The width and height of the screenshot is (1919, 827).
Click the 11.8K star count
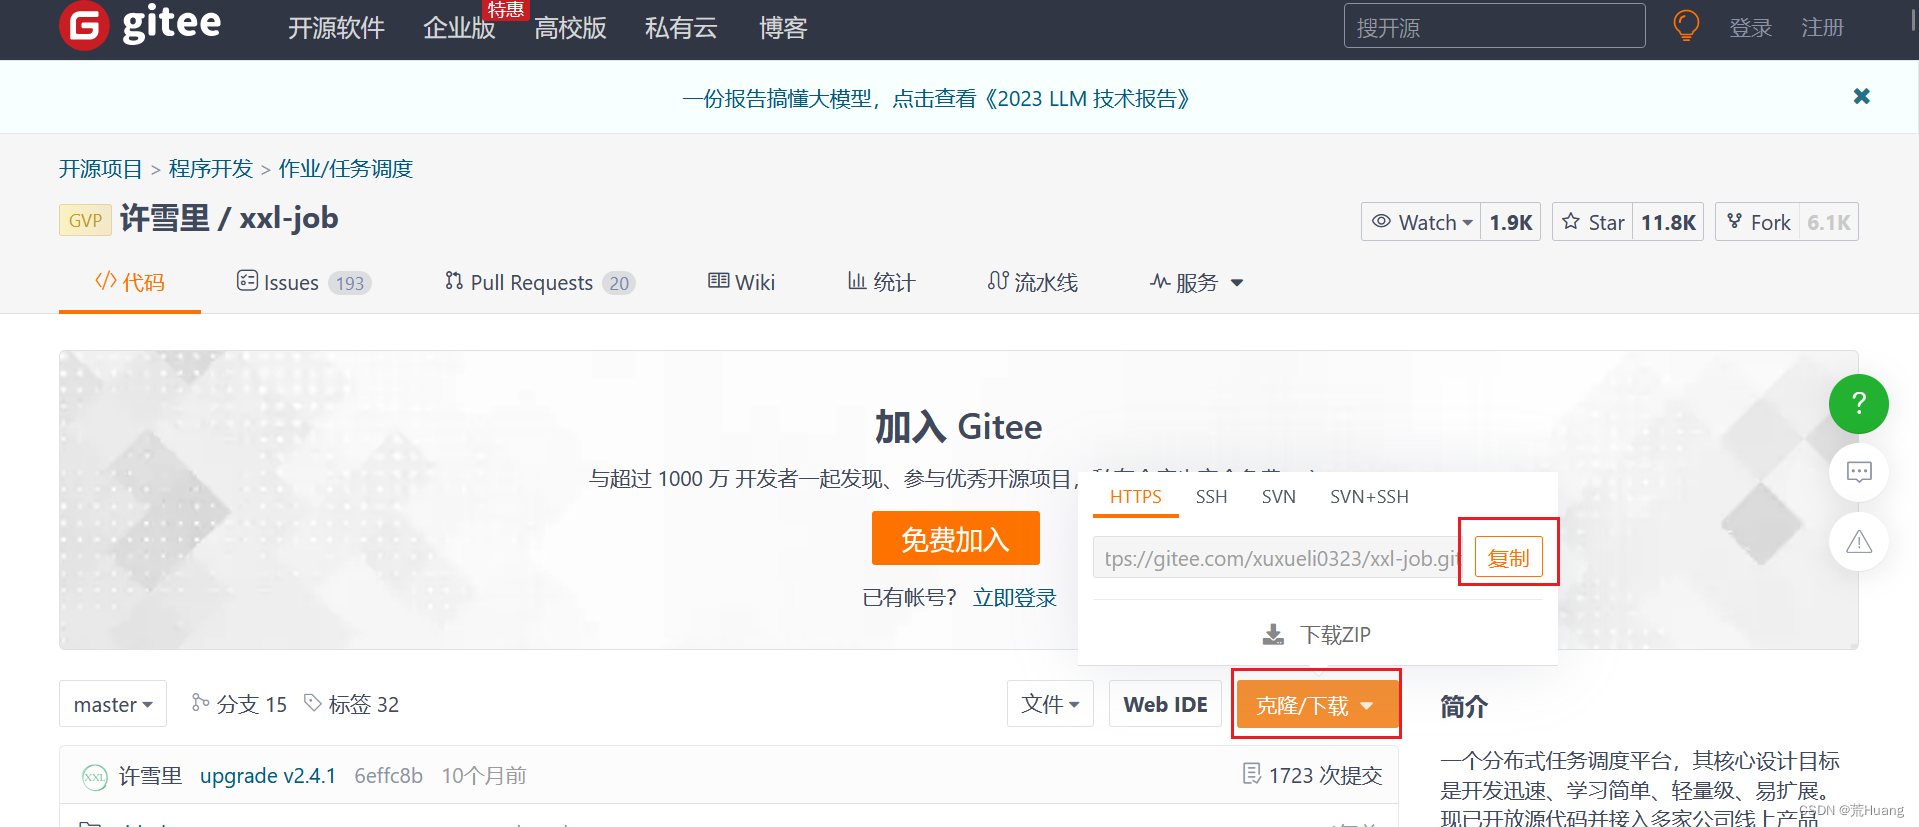tap(1668, 222)
